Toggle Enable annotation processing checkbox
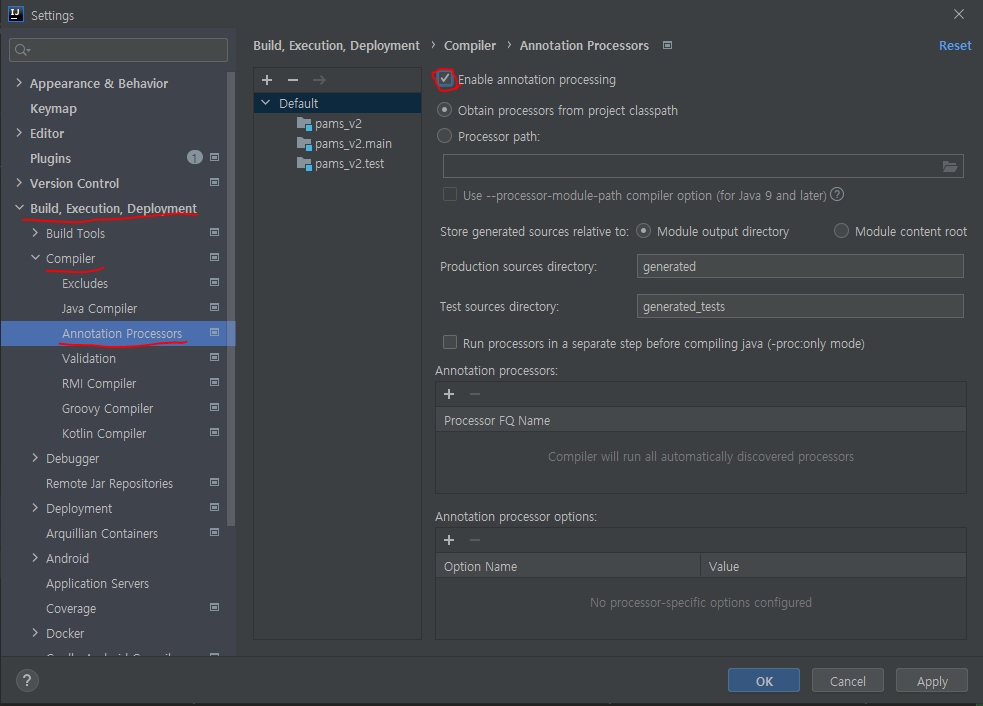Image resolution: width=983 pixels, height=706 pixels. coord(444,79)
